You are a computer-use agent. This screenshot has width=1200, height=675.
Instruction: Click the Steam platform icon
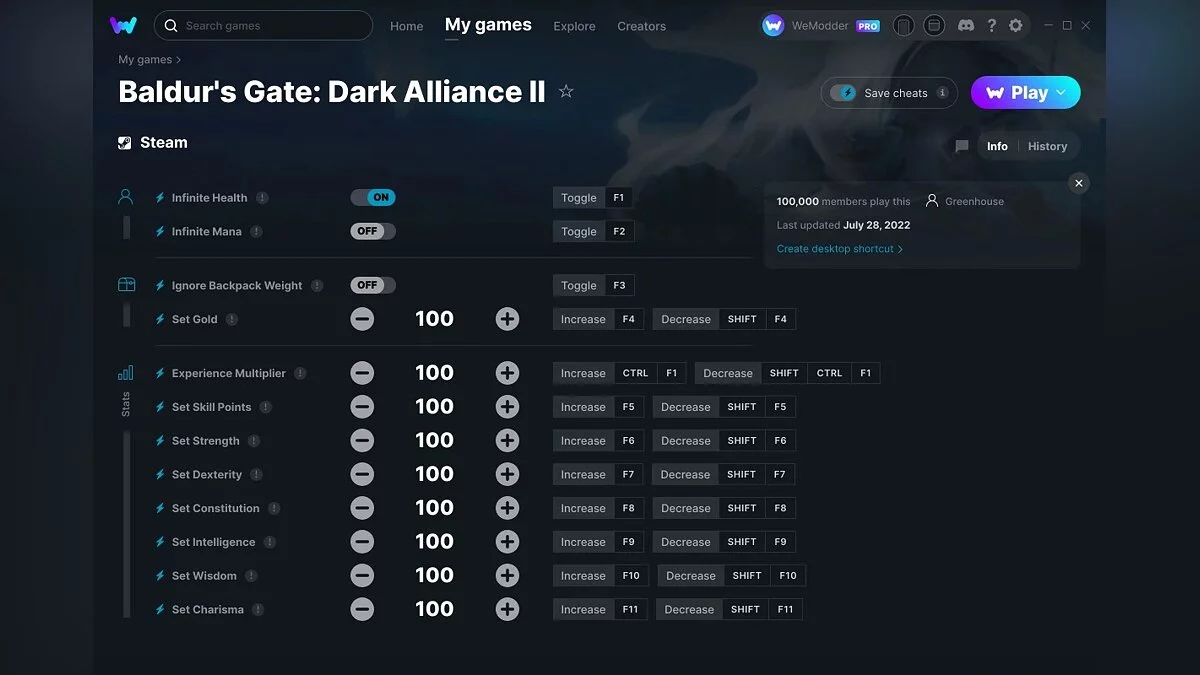point(124,143)
